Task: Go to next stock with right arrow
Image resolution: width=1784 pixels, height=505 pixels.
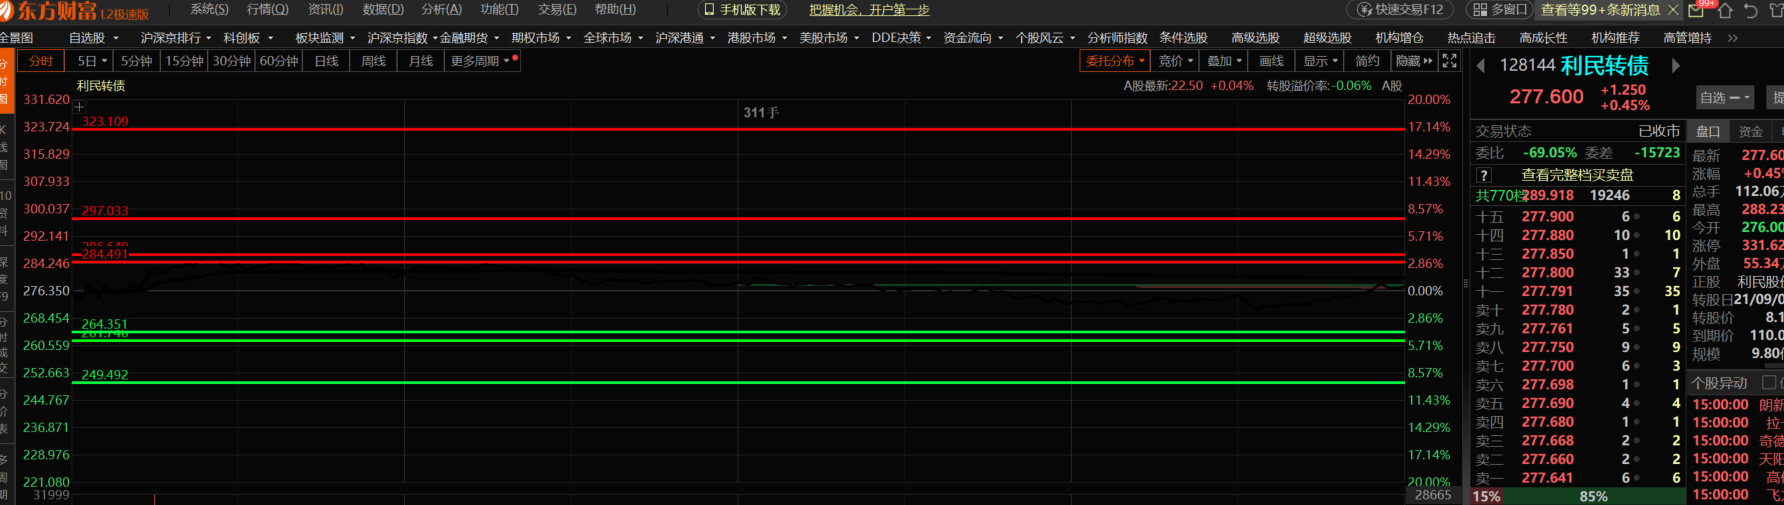Action: [1676, 65]
